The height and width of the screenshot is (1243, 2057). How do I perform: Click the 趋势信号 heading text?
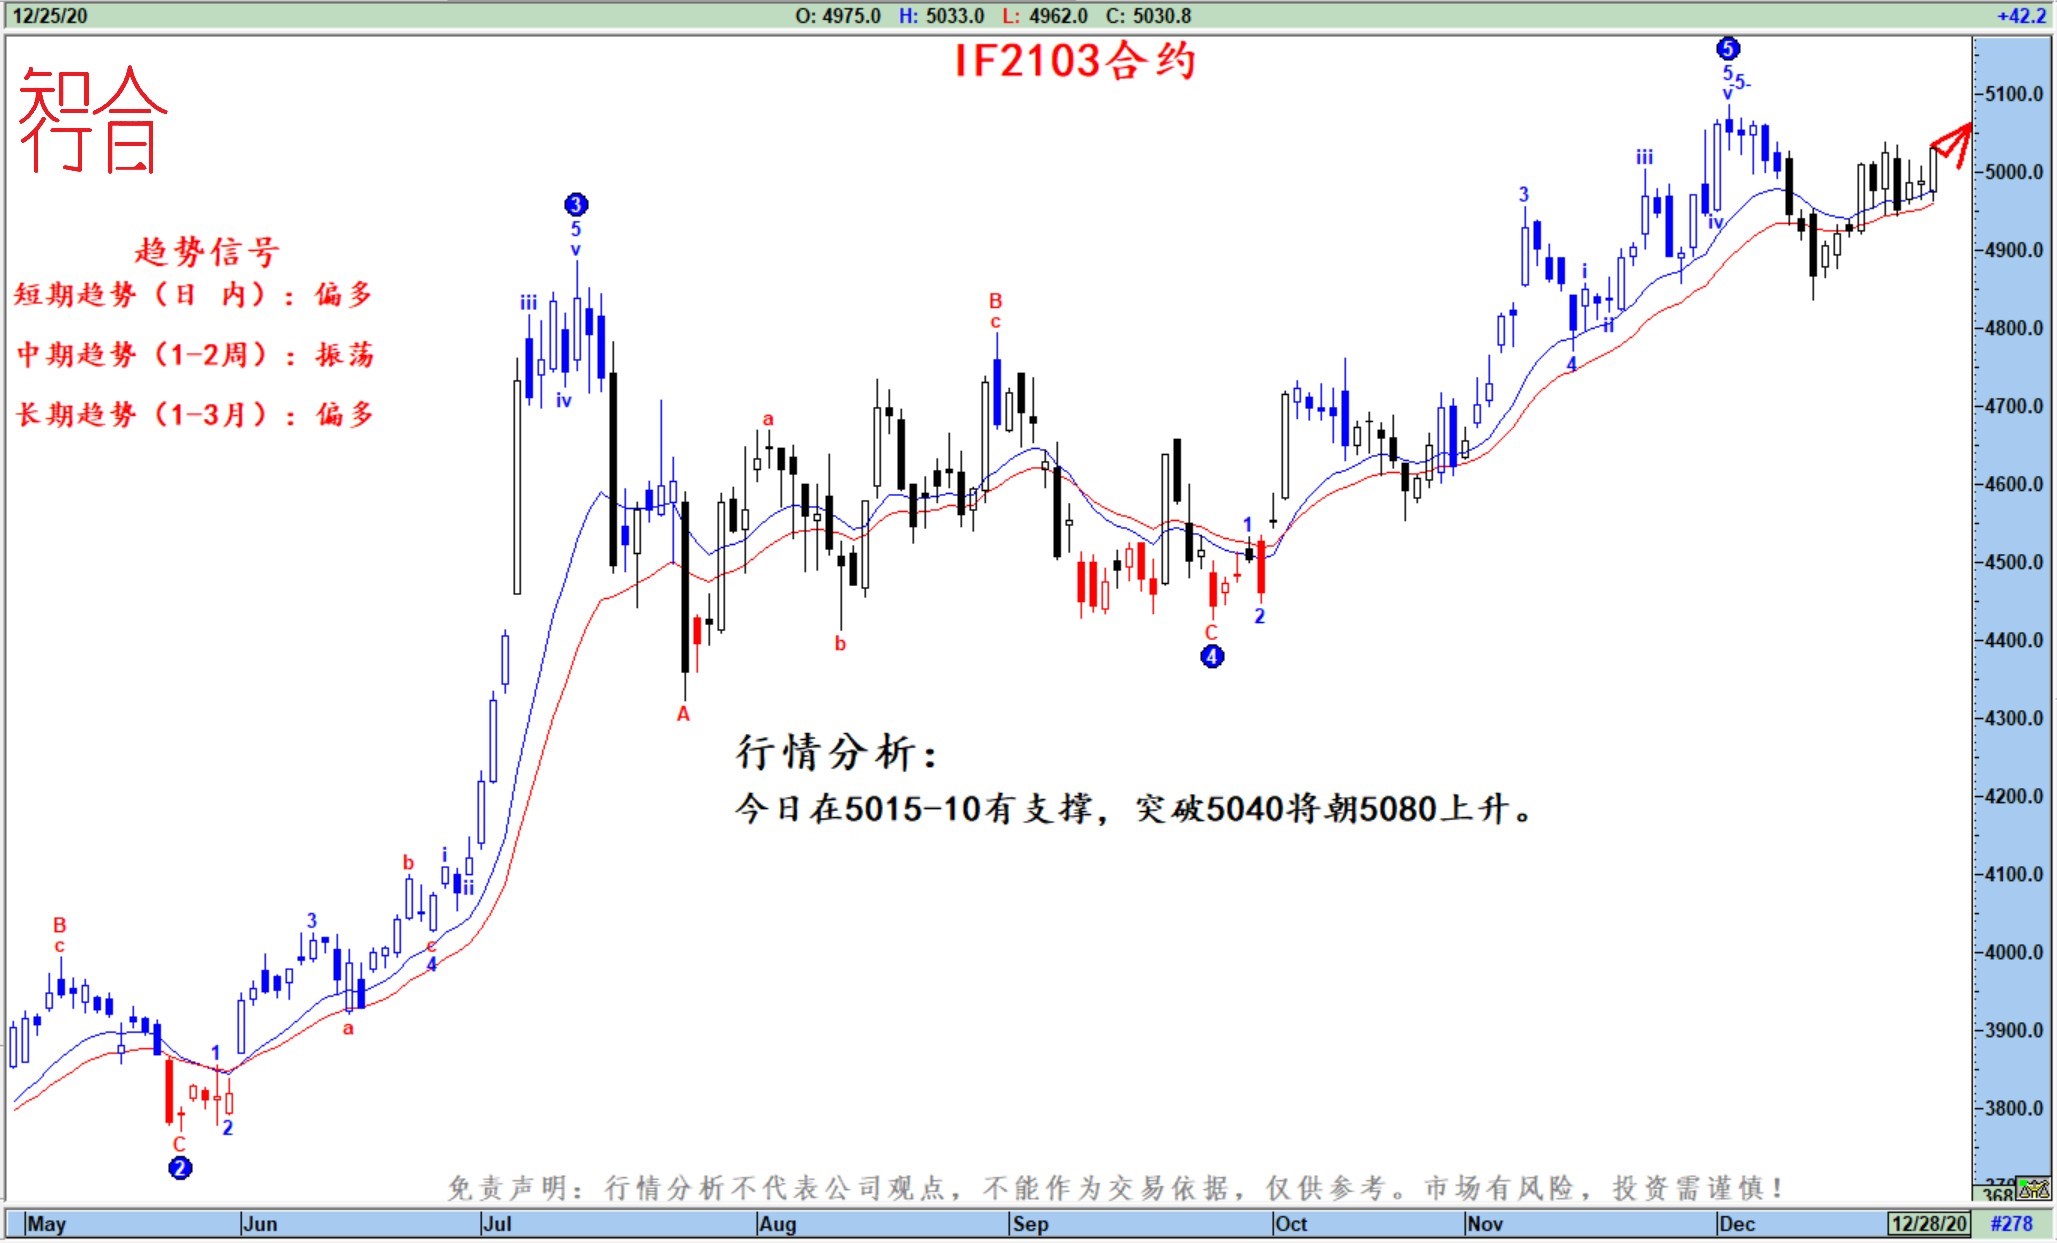(207, 251)
